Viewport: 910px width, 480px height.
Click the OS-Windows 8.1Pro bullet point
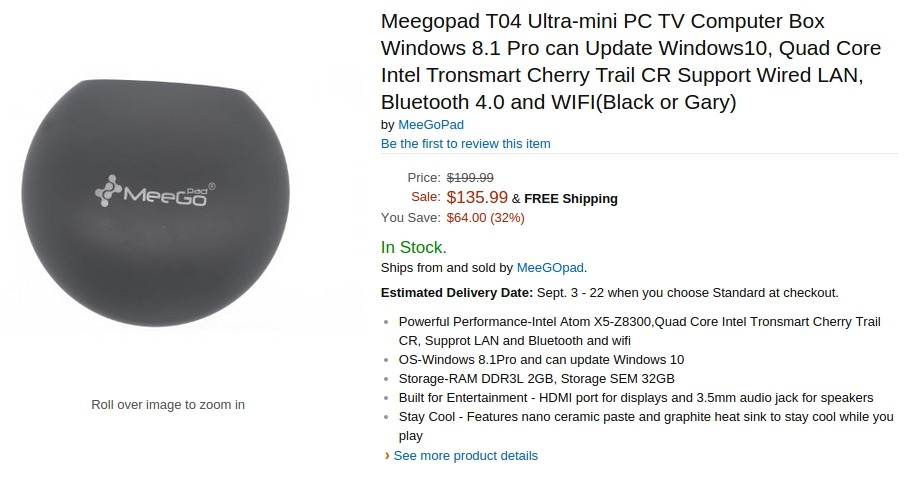(541, 360)
